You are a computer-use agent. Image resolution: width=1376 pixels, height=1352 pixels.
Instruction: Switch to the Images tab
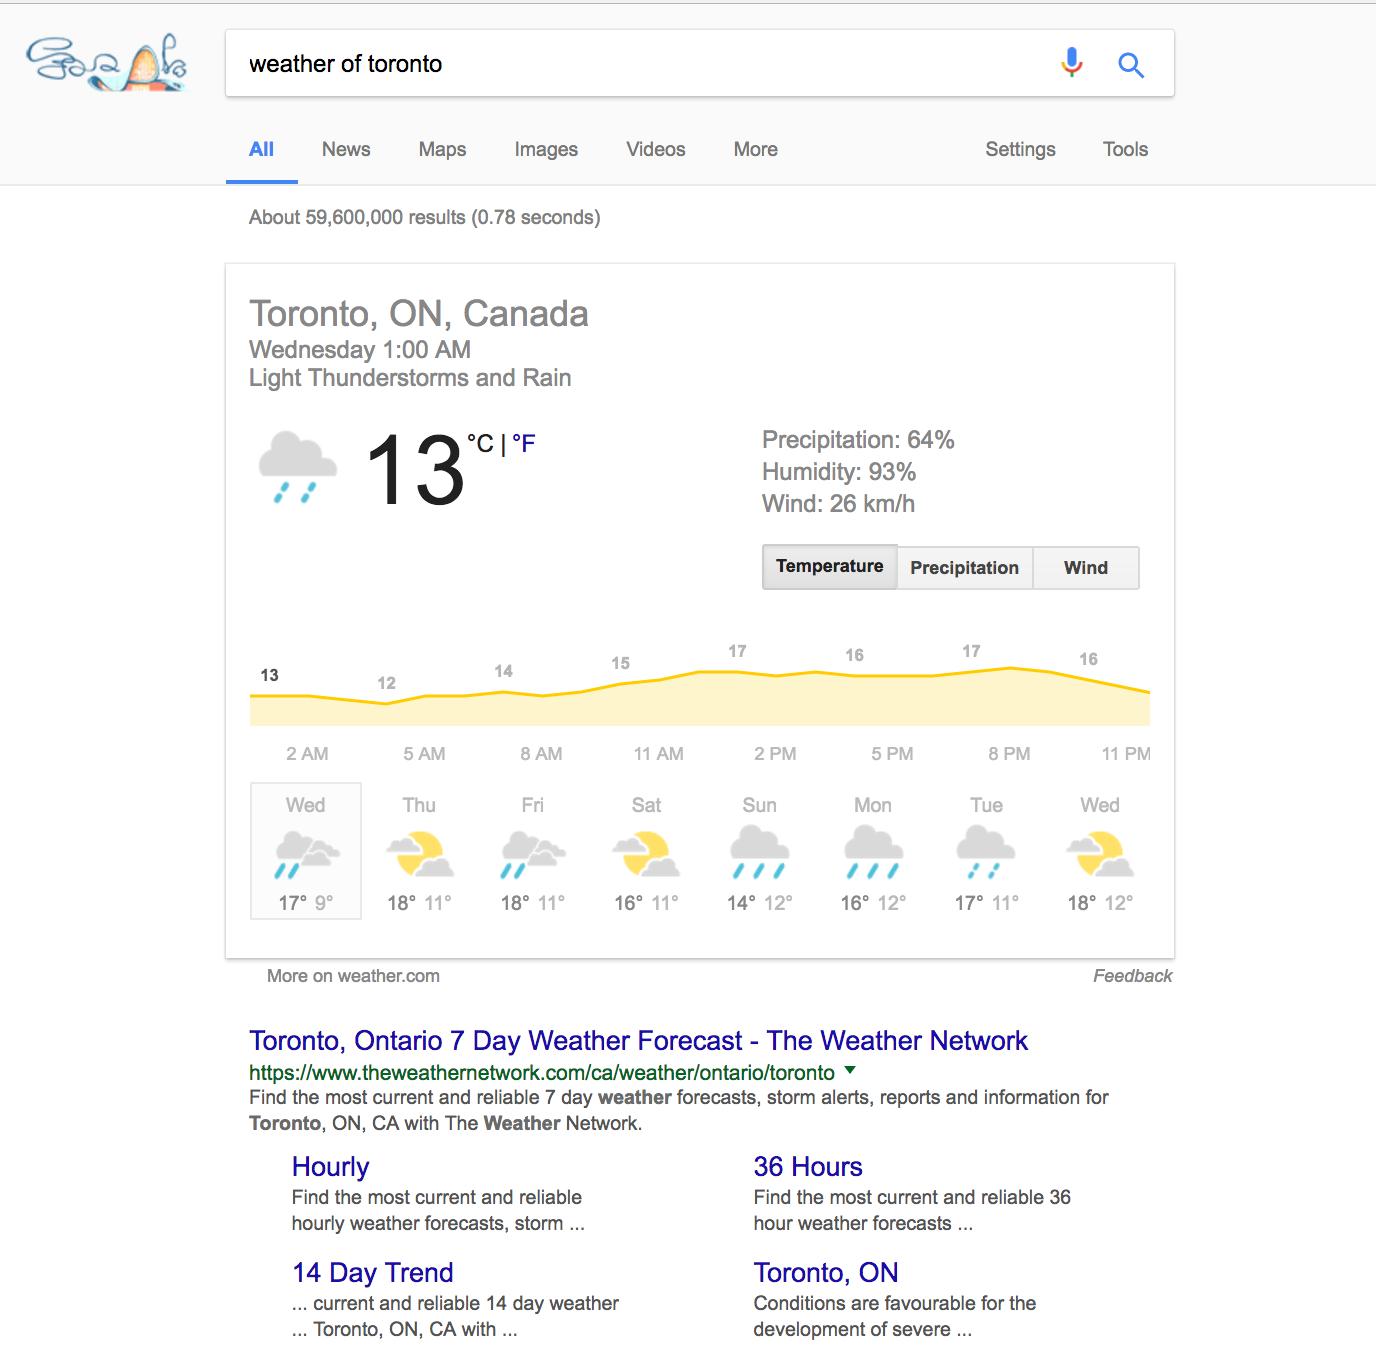546,150
